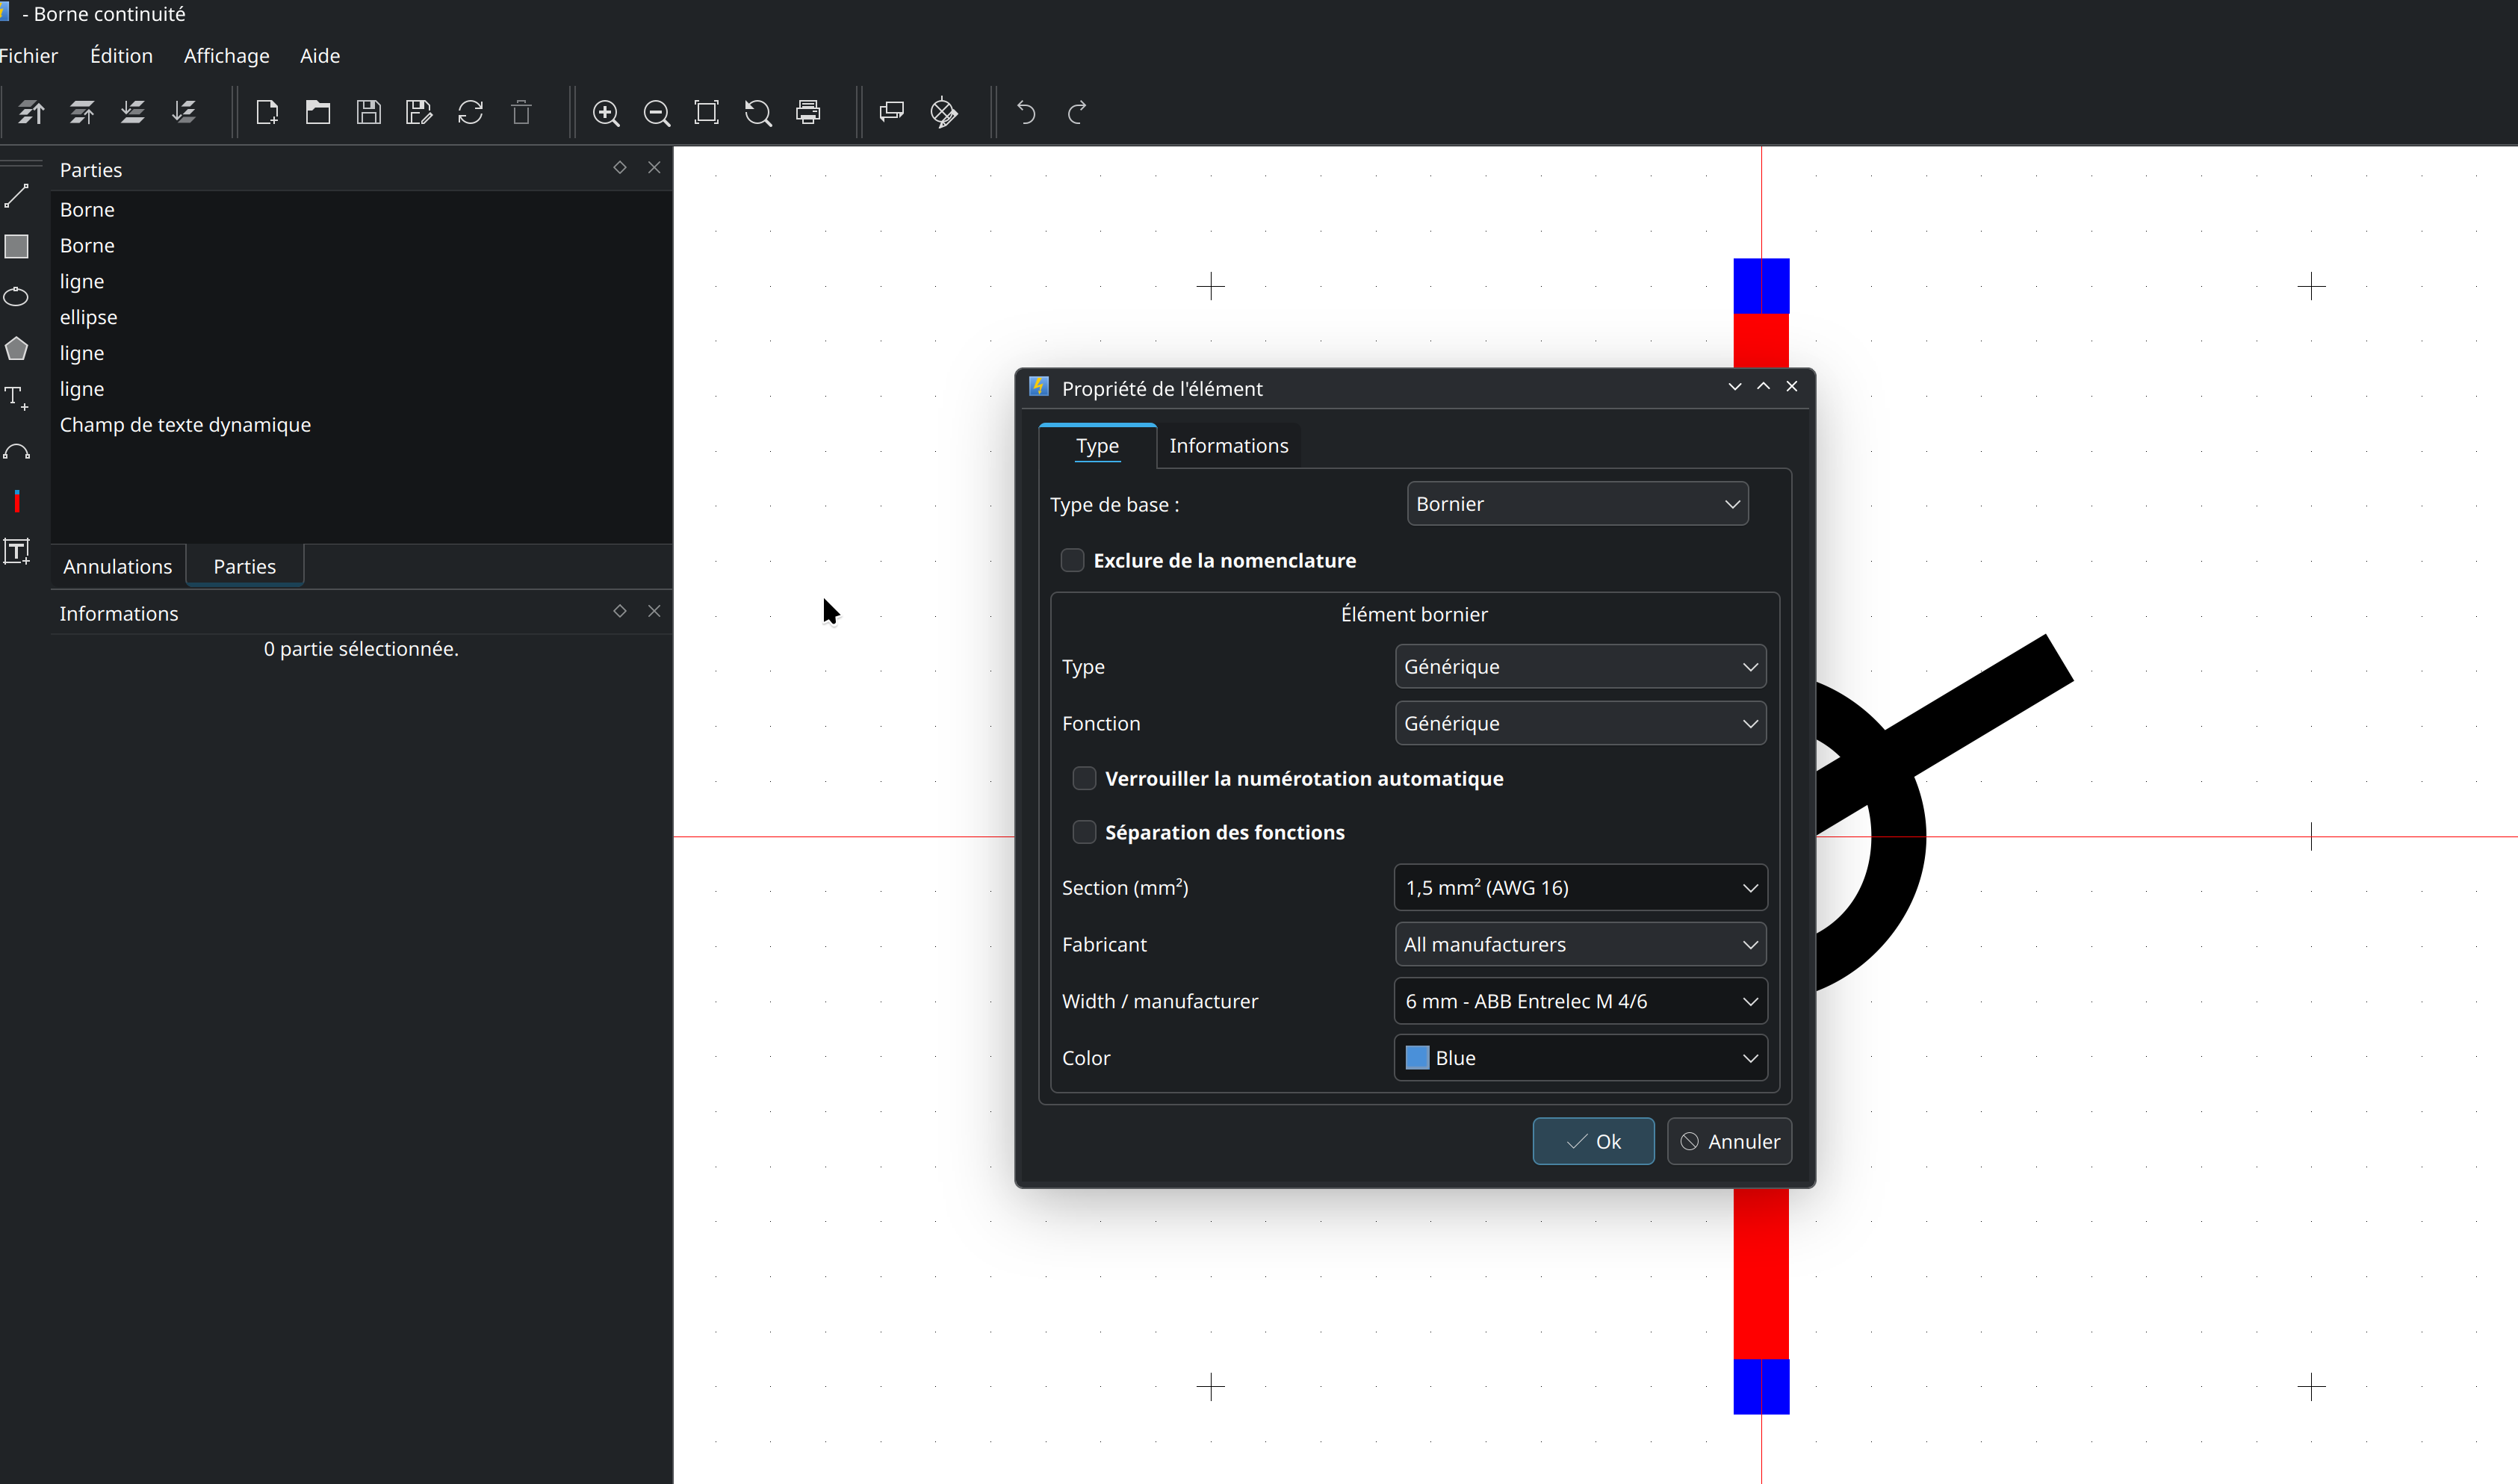This screenshot has width=2518, height=1484.
Task: Click the Ok button
Action: coord(1593,1142)
